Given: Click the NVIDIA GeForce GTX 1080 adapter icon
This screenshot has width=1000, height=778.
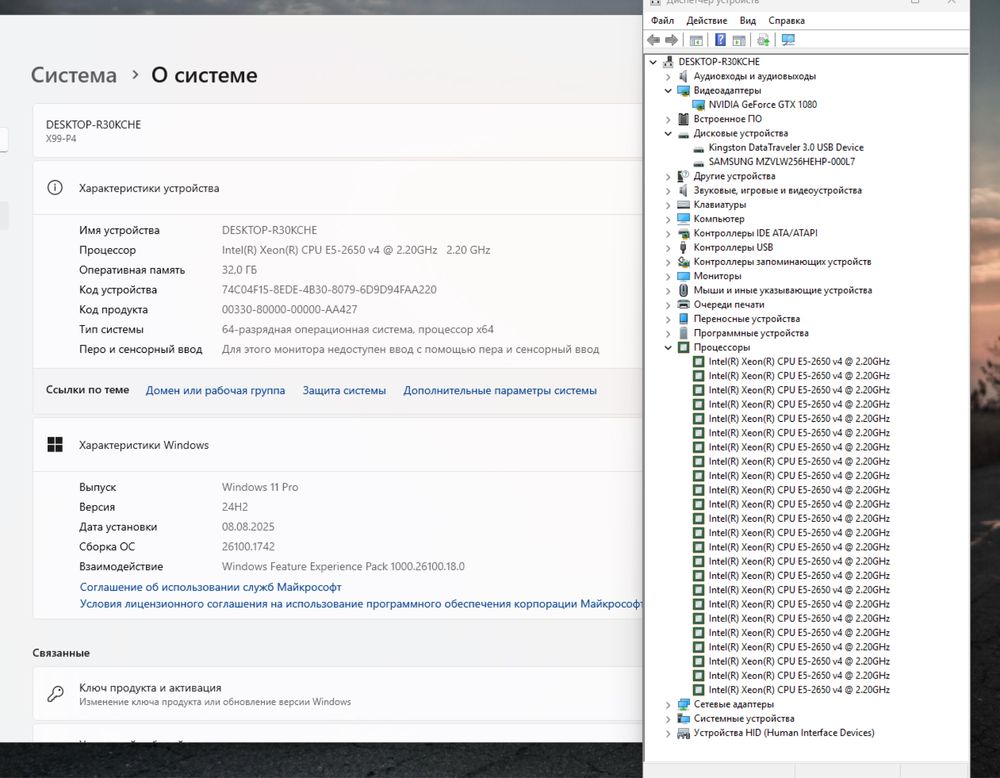Looking at the screenshot, I should [x=698, y=105].
